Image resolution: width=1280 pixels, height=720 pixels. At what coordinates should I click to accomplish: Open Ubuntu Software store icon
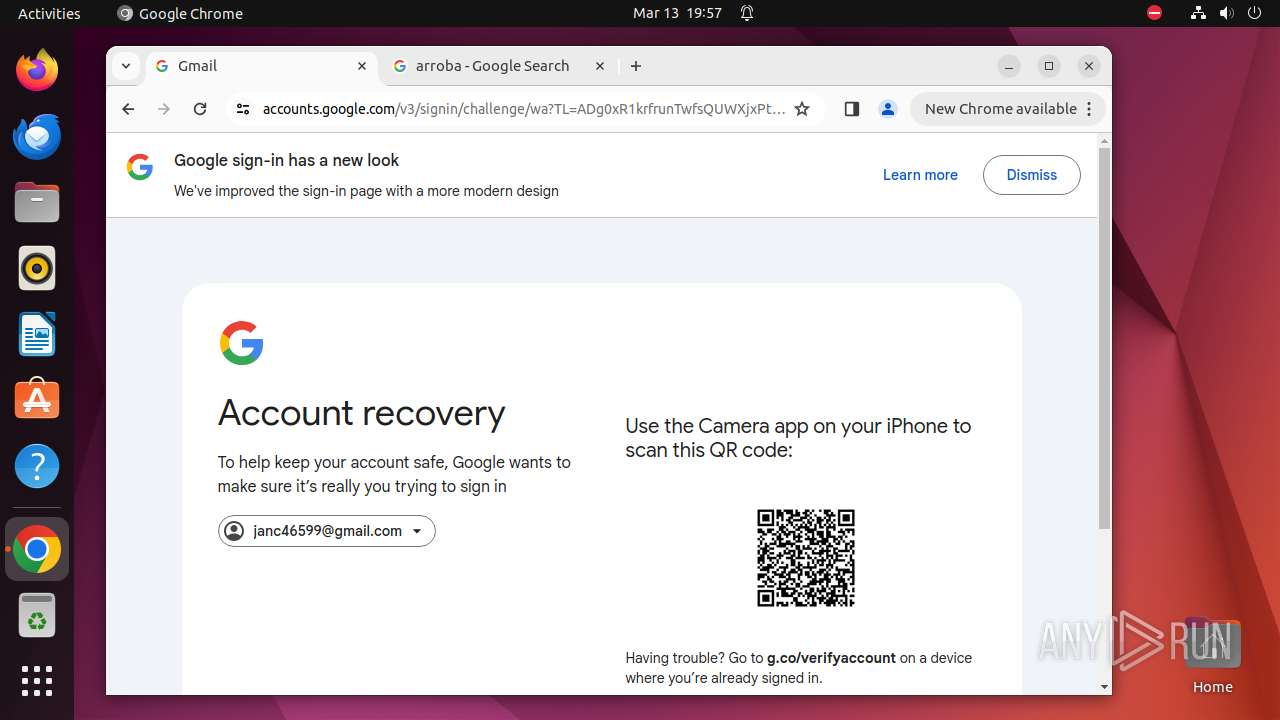37,400
